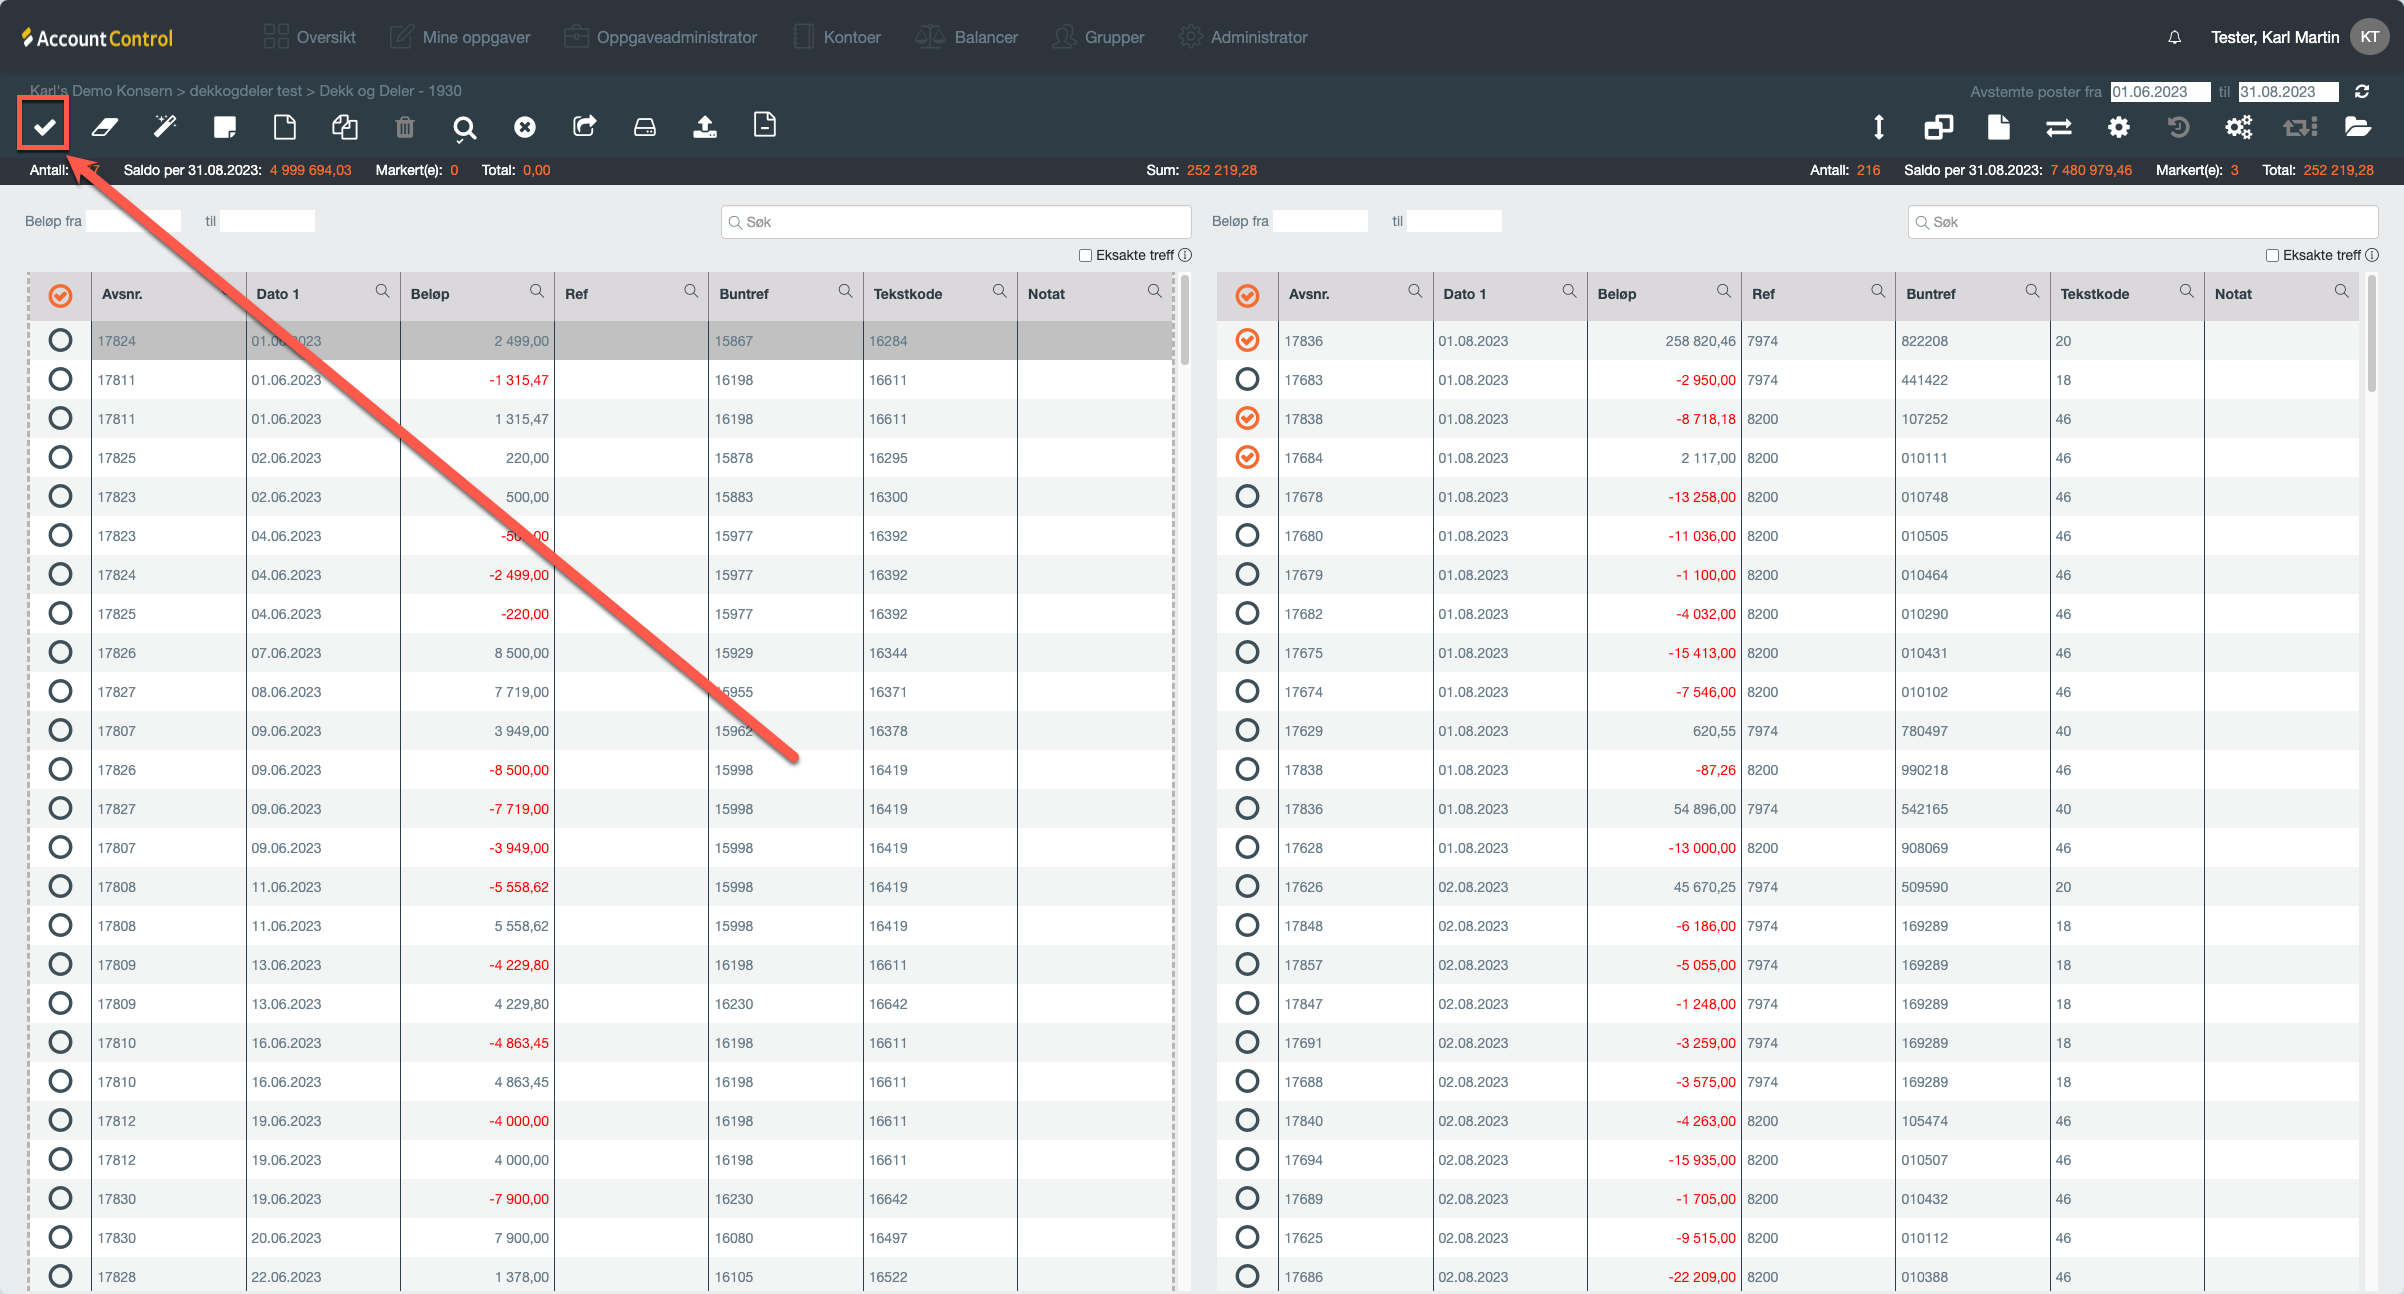This screenshot has width=2404, height=1294.
Task: Open the sticky note icon
Action: (224, 126)
